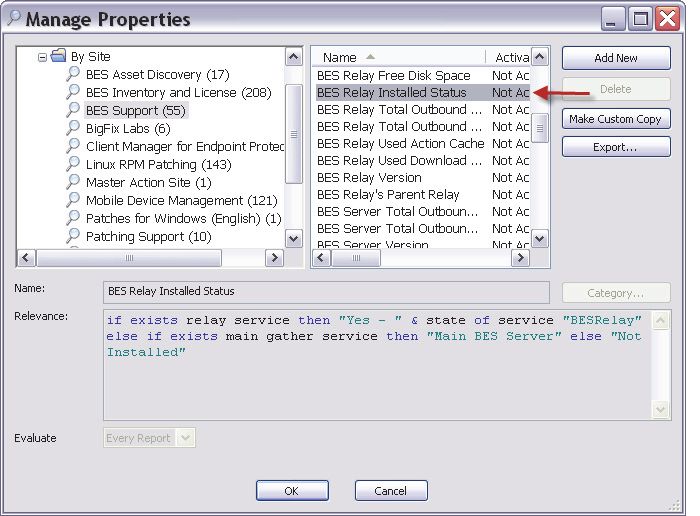Click property list scroll up arrow
Viewport: 700px width, 516px height.
[x=539, y=57]
